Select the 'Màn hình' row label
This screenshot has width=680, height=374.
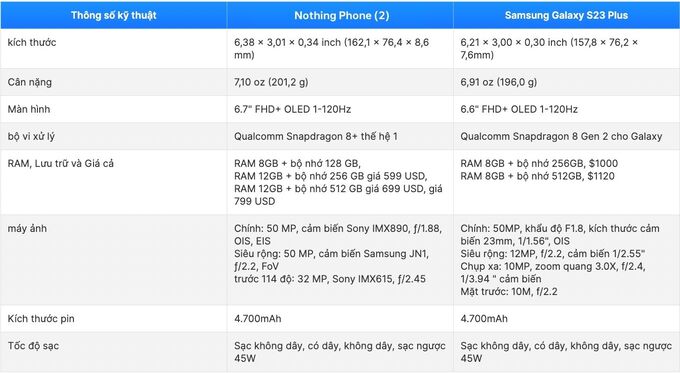click(29, 109)
